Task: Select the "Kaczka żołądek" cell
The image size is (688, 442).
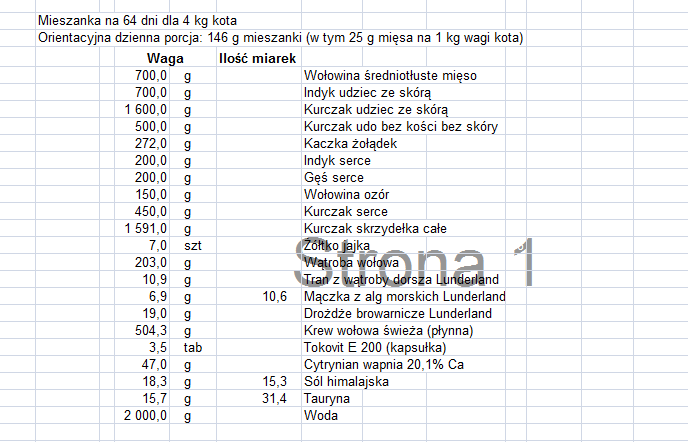Action: [350, 144]
